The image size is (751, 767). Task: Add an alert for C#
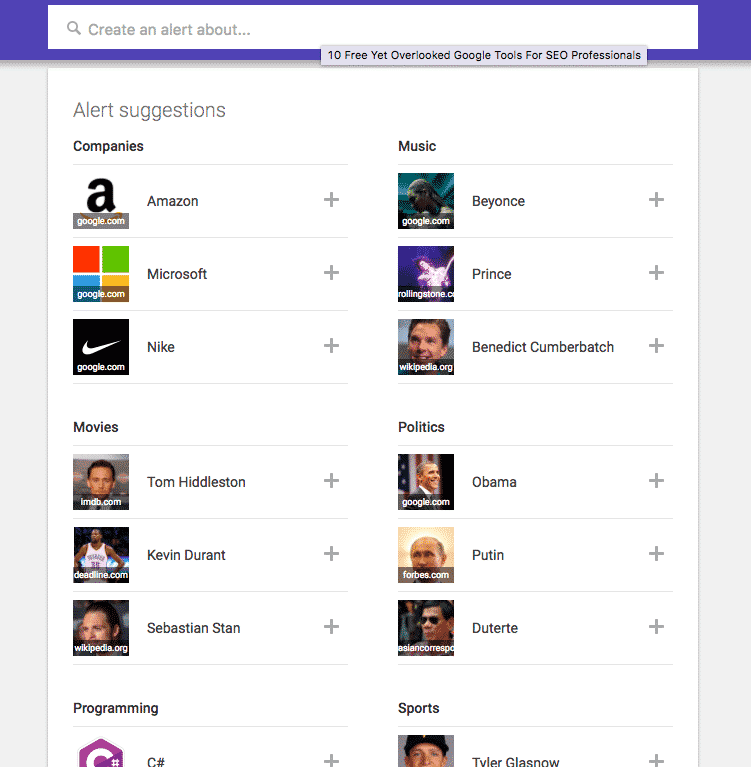[x=331, y=760]
